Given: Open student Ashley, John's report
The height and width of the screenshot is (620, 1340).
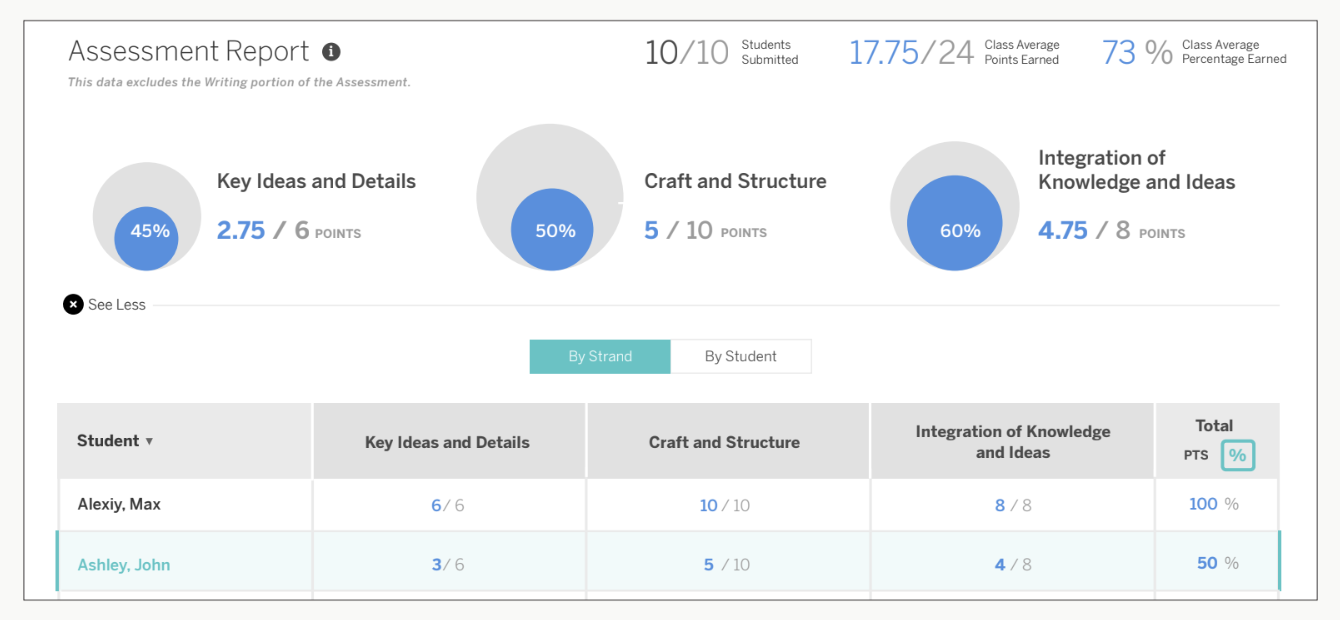Looking at the screenshot, I should (124, 565).
